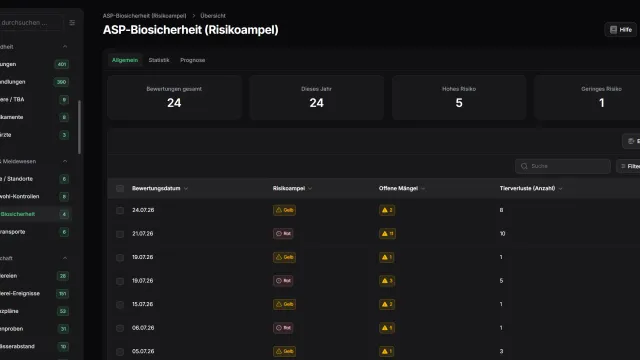Click the 390 count badge in the sidebar

coord(62,82)
